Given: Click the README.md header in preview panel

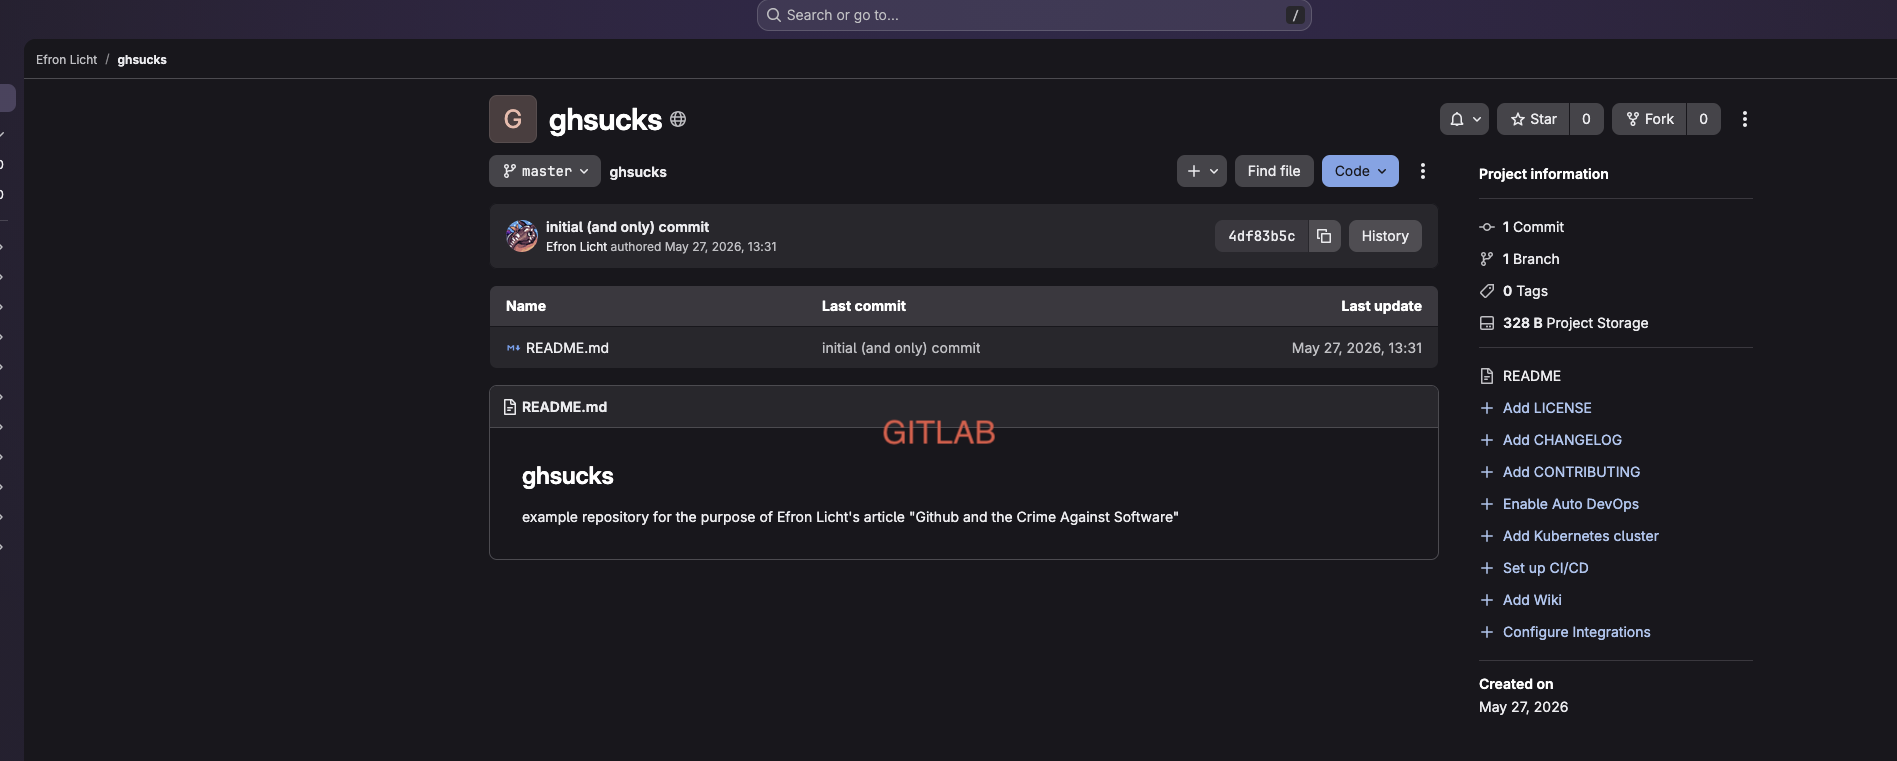Looking at the screenshot, I should pyautogui.click(x=564, y=407).
